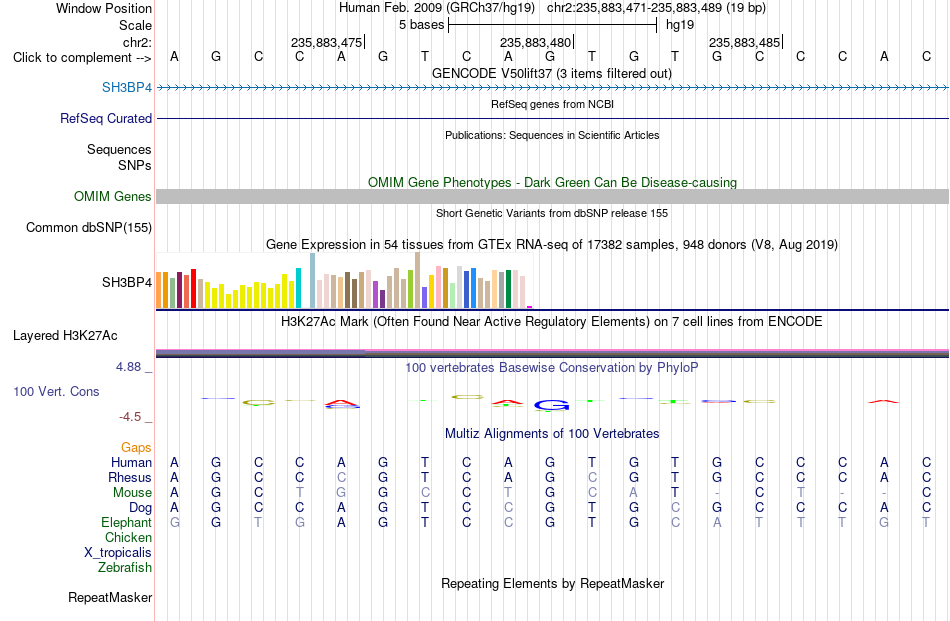Open the Common dbSNP(155) track label
Viewport: 950px width, 621px height.
[89, 227]
